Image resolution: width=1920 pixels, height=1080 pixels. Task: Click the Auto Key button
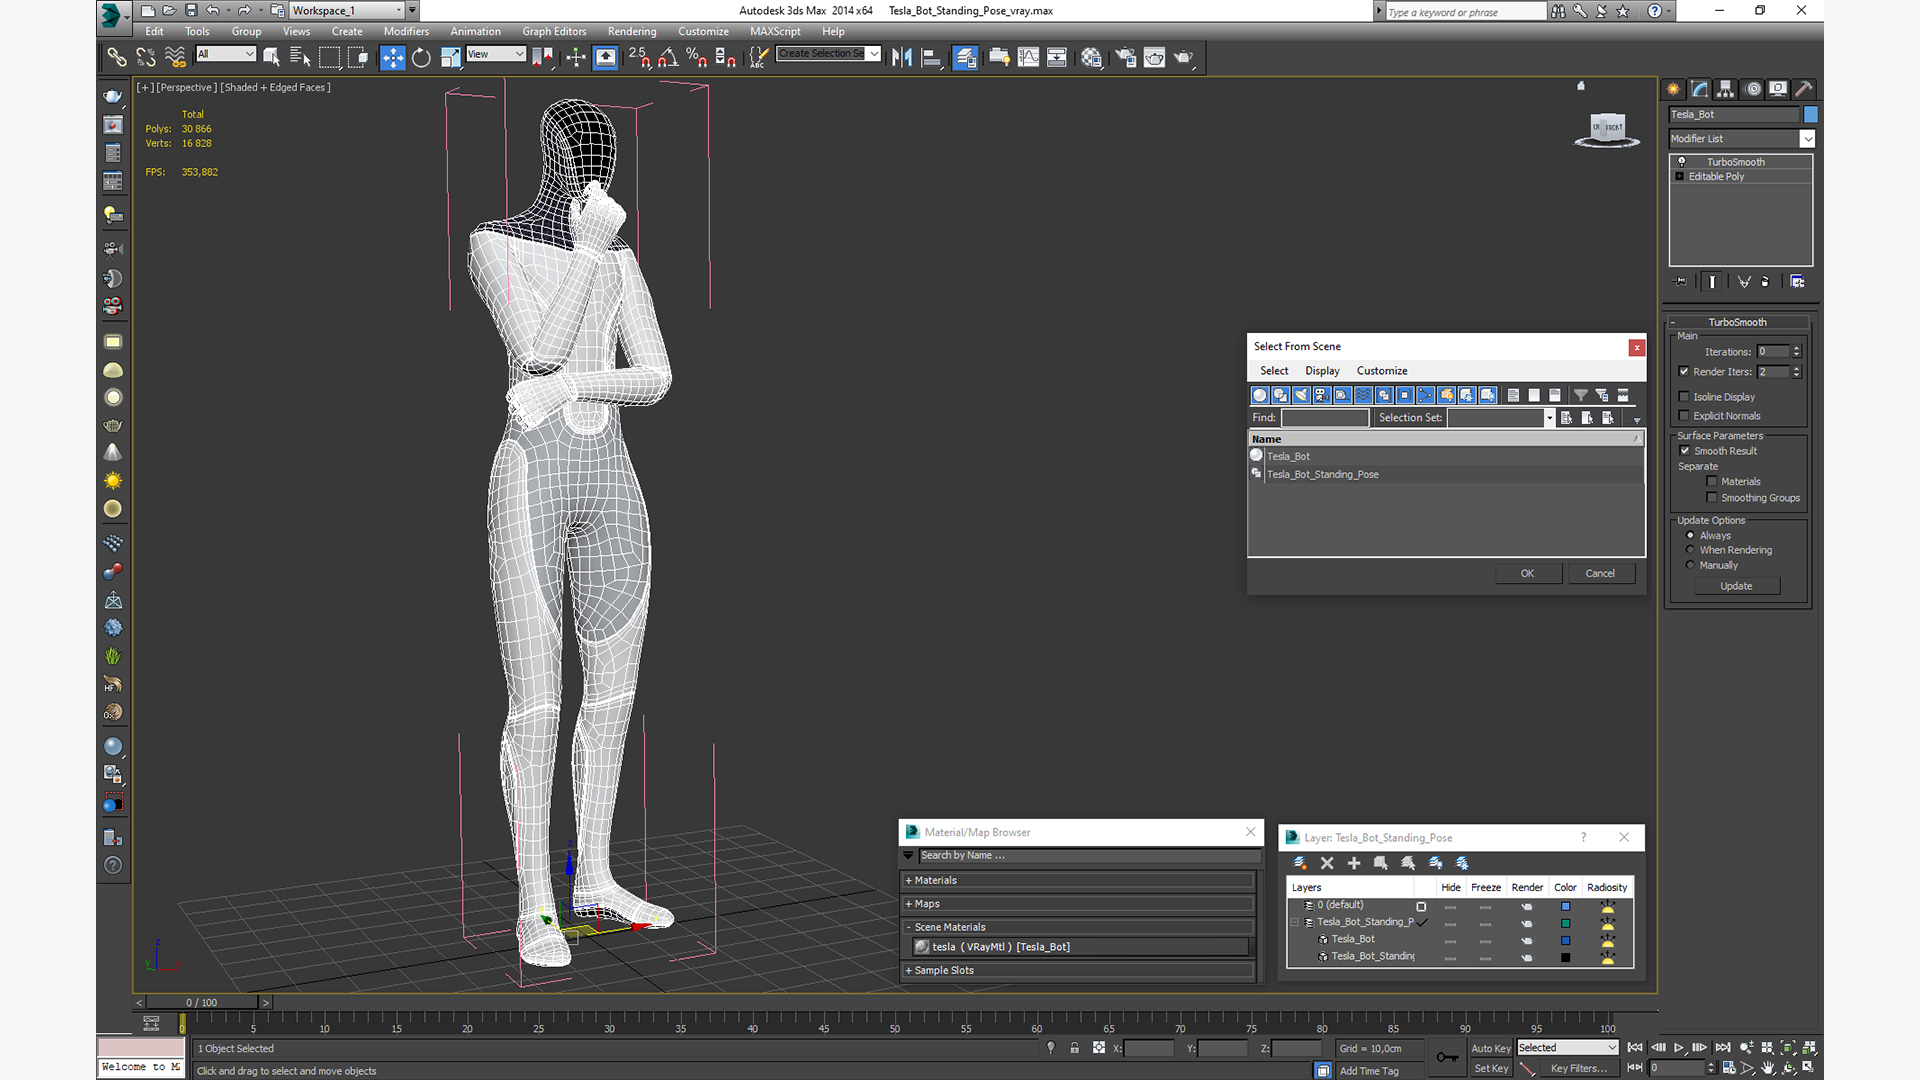tap(1490, 1049)
